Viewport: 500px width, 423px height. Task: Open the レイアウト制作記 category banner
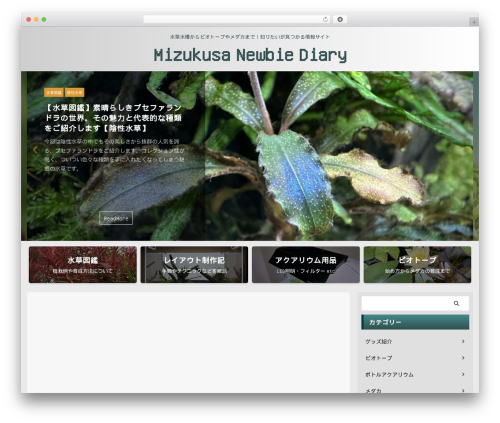coord(194,265)
